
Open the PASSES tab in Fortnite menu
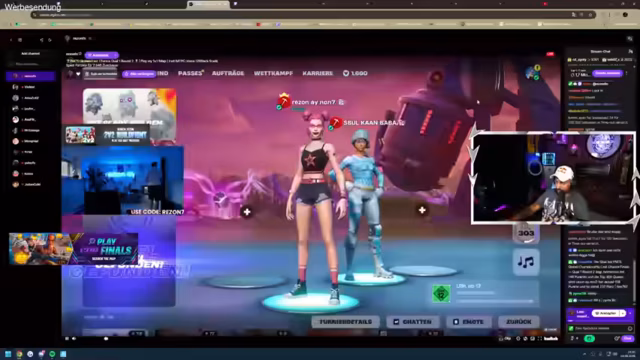(x=190, y=73)
